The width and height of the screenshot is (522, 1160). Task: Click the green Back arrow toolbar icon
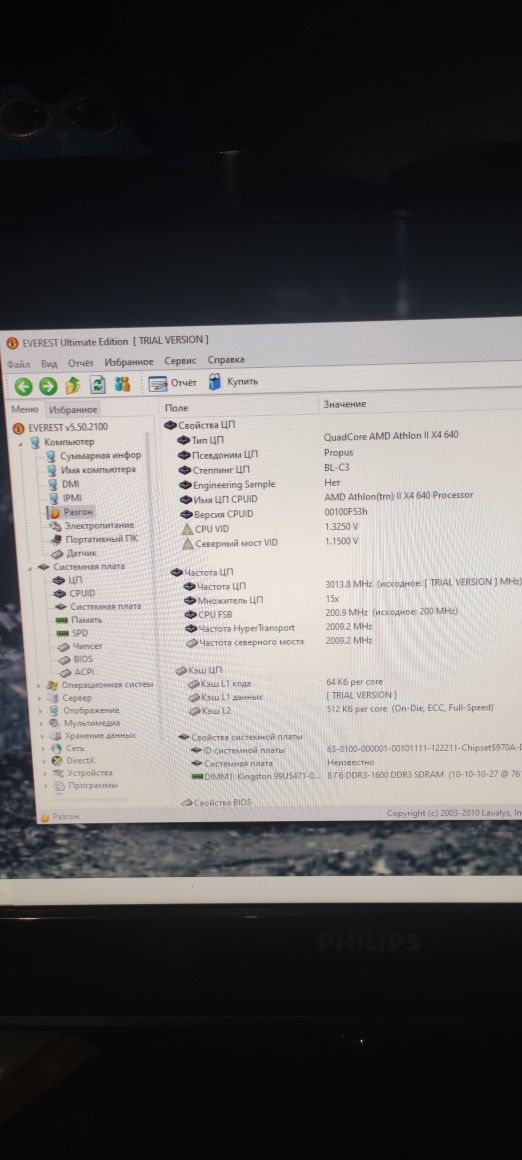tap(24, 385)
